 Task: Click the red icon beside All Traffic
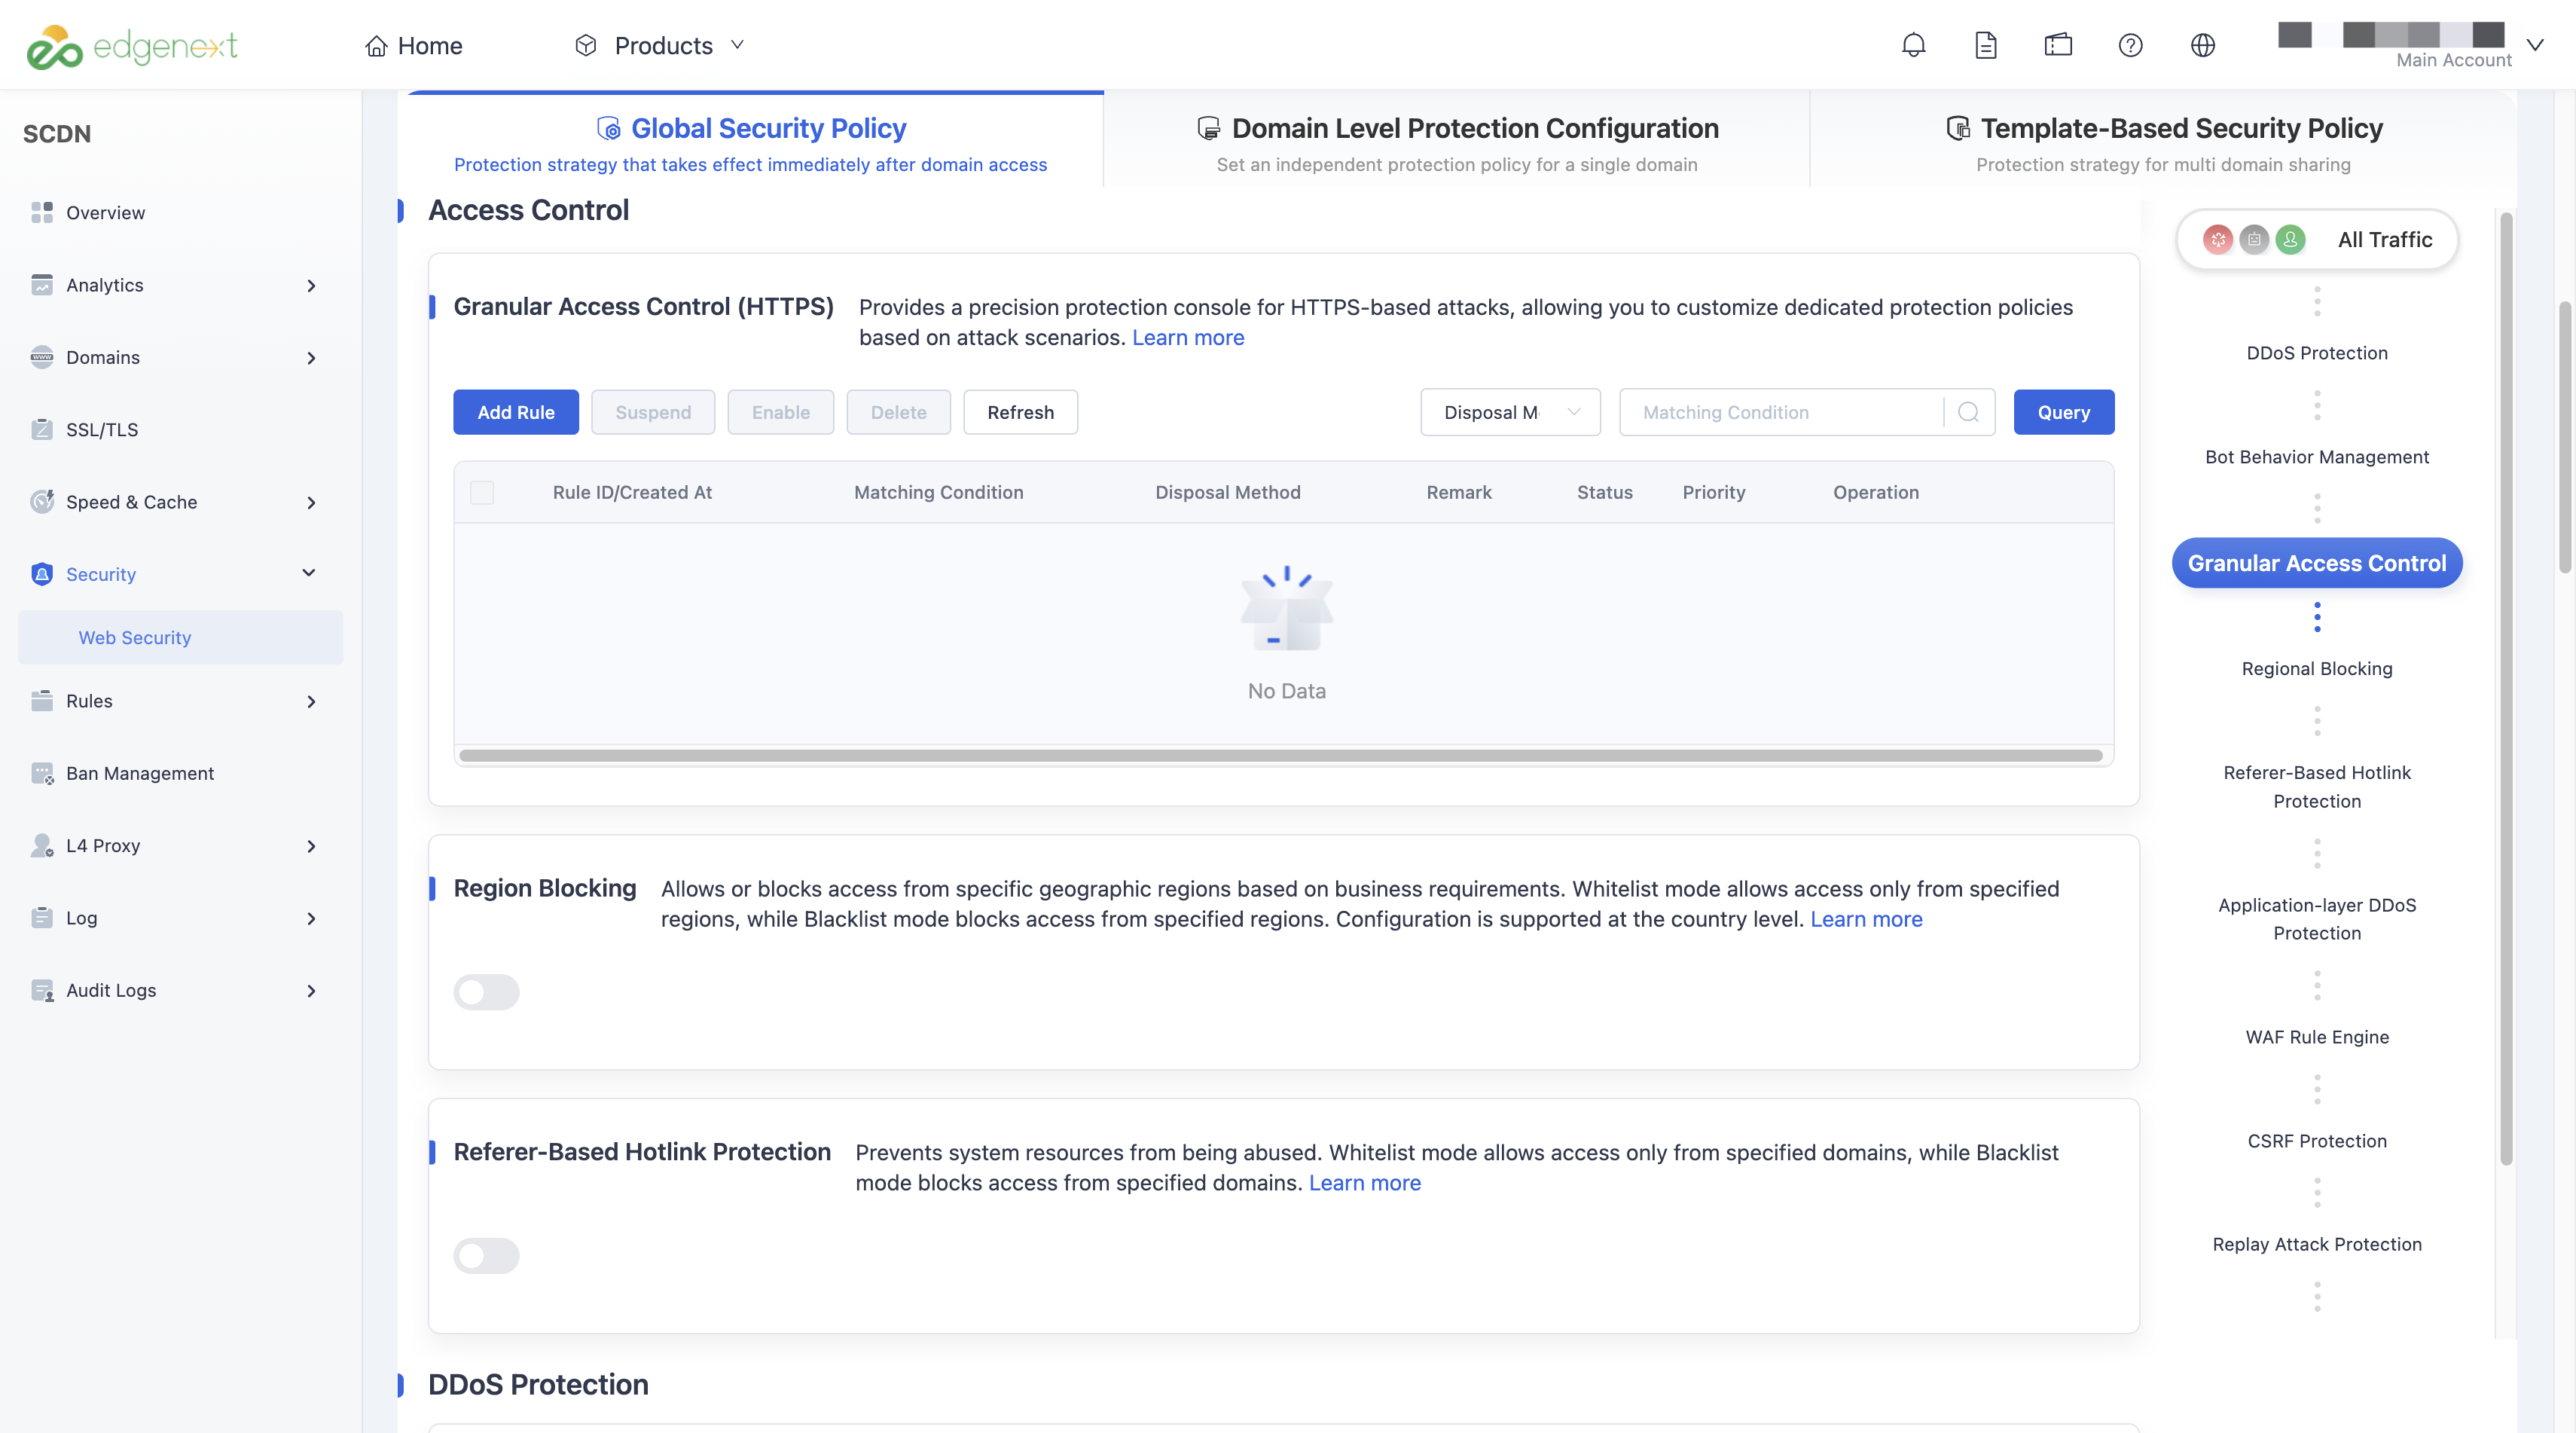[2217, 239]
